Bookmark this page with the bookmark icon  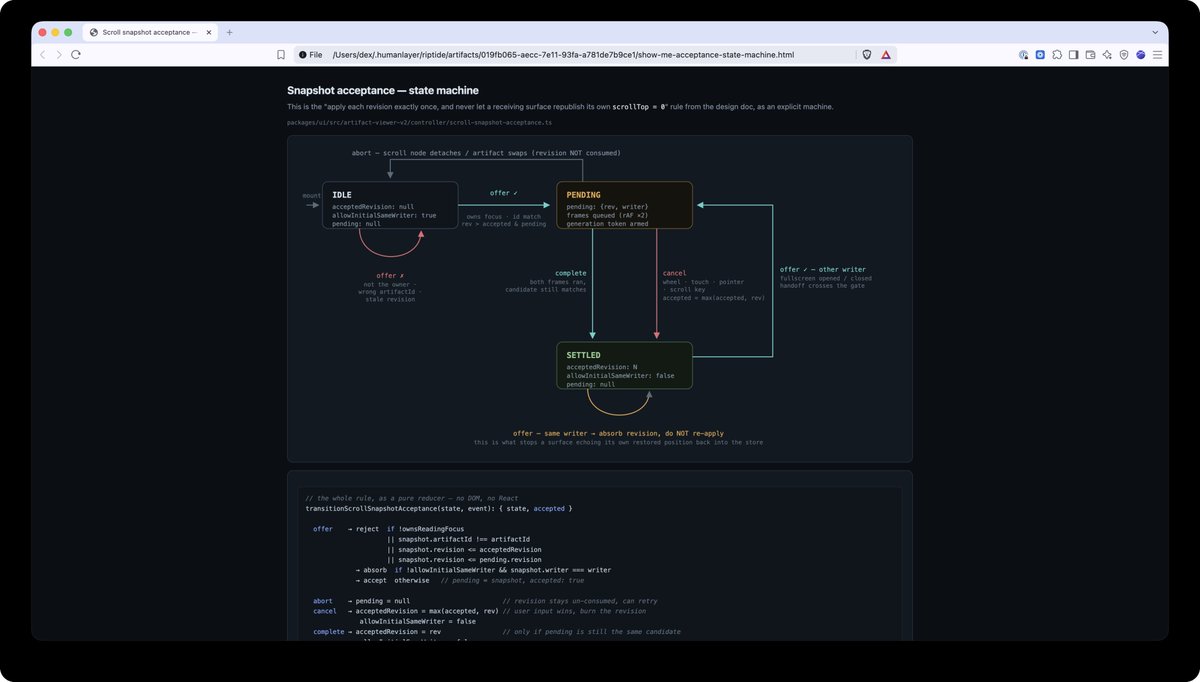coord(279,54)
